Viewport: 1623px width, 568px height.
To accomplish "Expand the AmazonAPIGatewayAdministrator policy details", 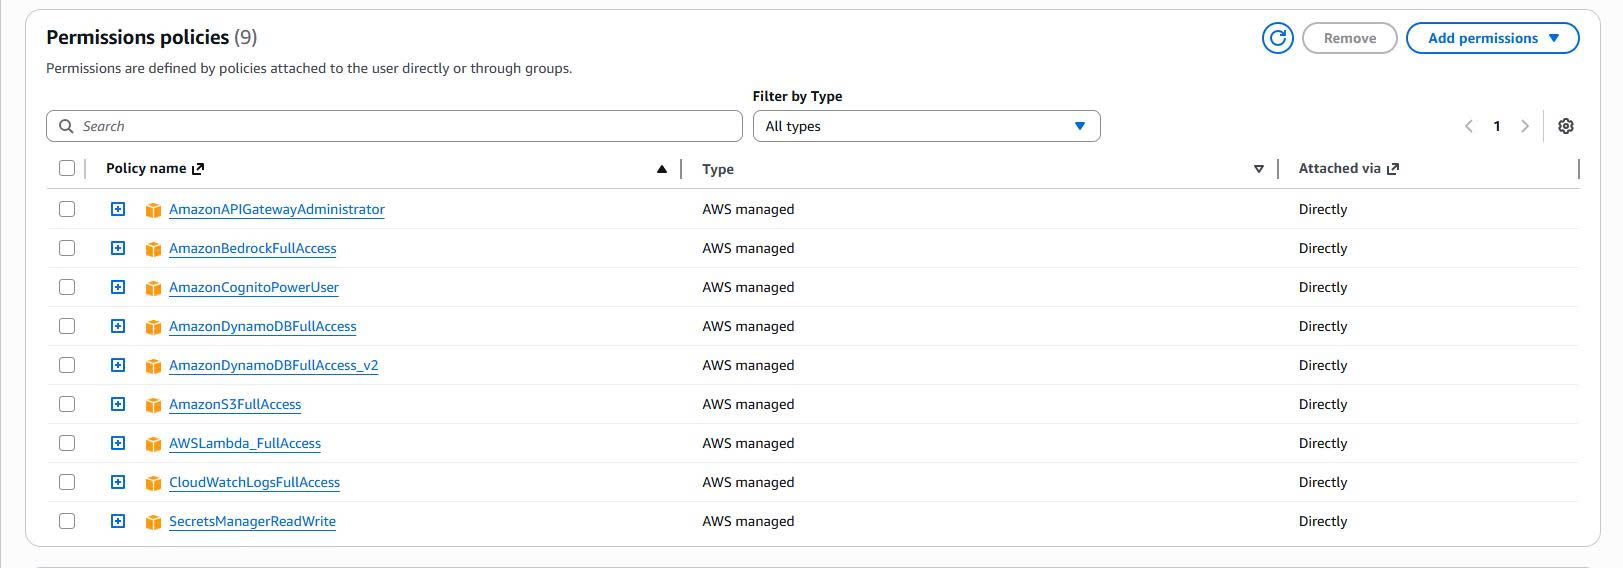I will (118, 209).
